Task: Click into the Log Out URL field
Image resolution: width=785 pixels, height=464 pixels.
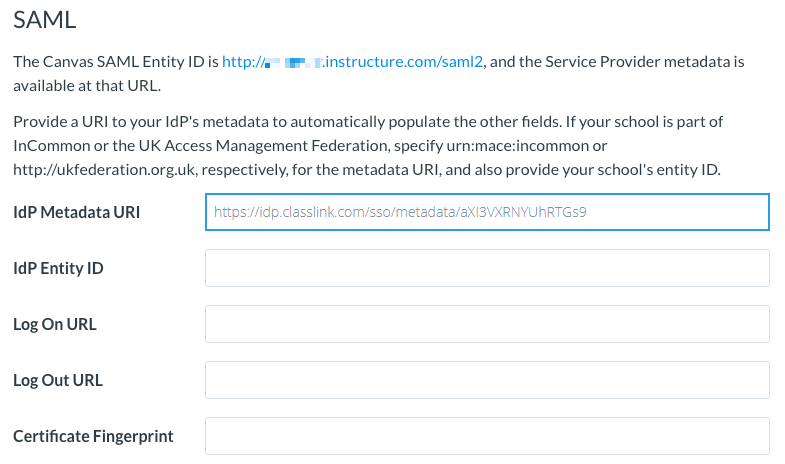Action: pos(486,380)
